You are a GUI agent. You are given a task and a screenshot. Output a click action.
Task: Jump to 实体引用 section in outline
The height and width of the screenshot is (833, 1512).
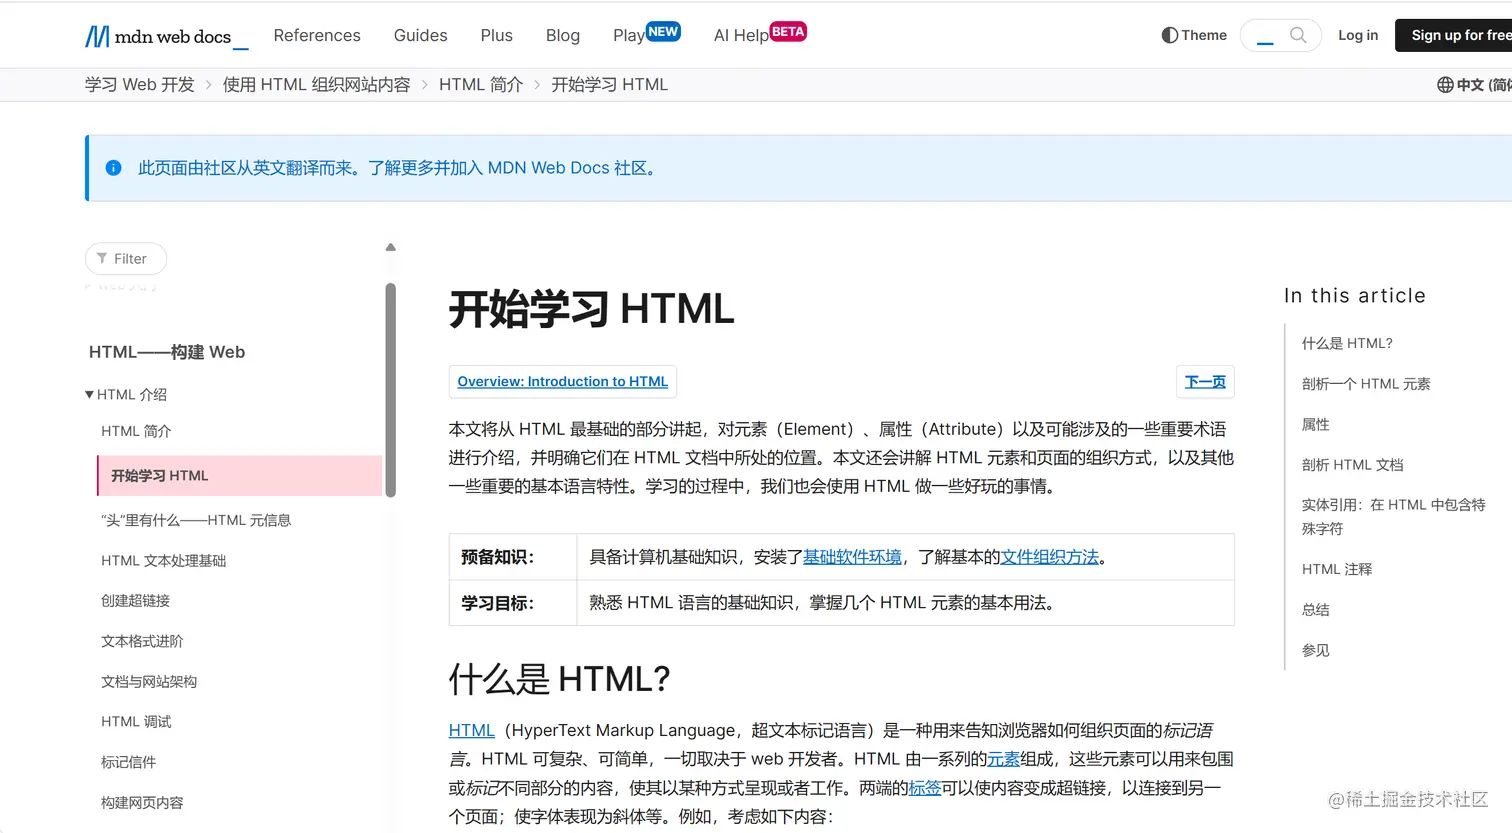point(1394,517)
